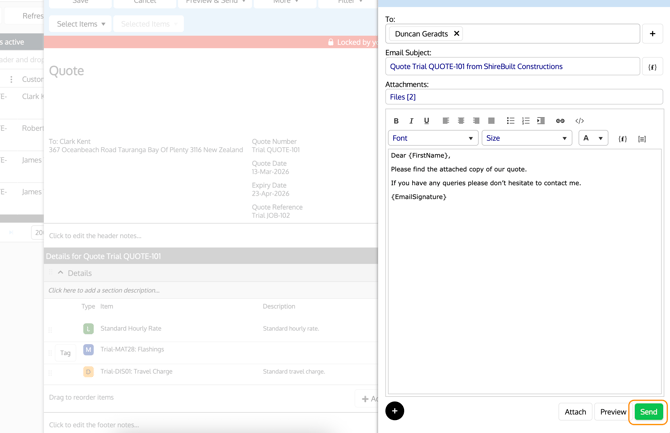The width and height of the screenshot is (670, 433).
Task: Center align the email text
Action: point(461,121)
